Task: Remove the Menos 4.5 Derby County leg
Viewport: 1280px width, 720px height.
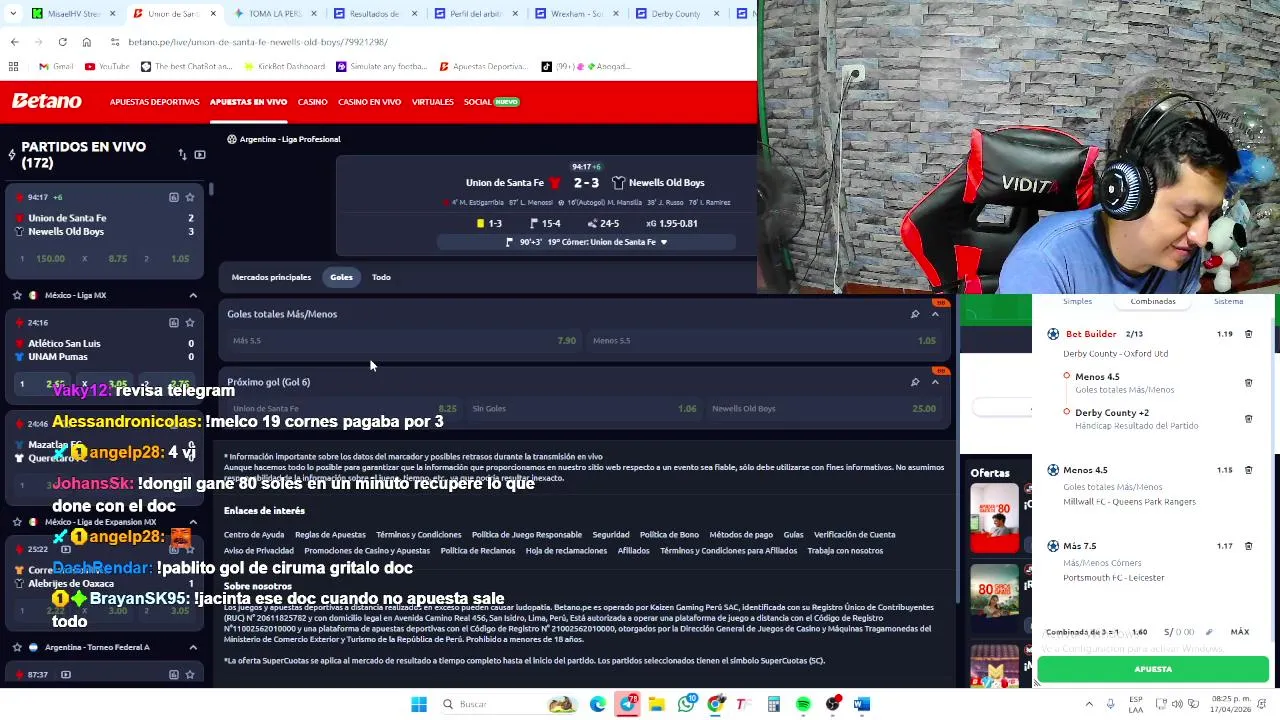Action: (x=1248, y=382)
